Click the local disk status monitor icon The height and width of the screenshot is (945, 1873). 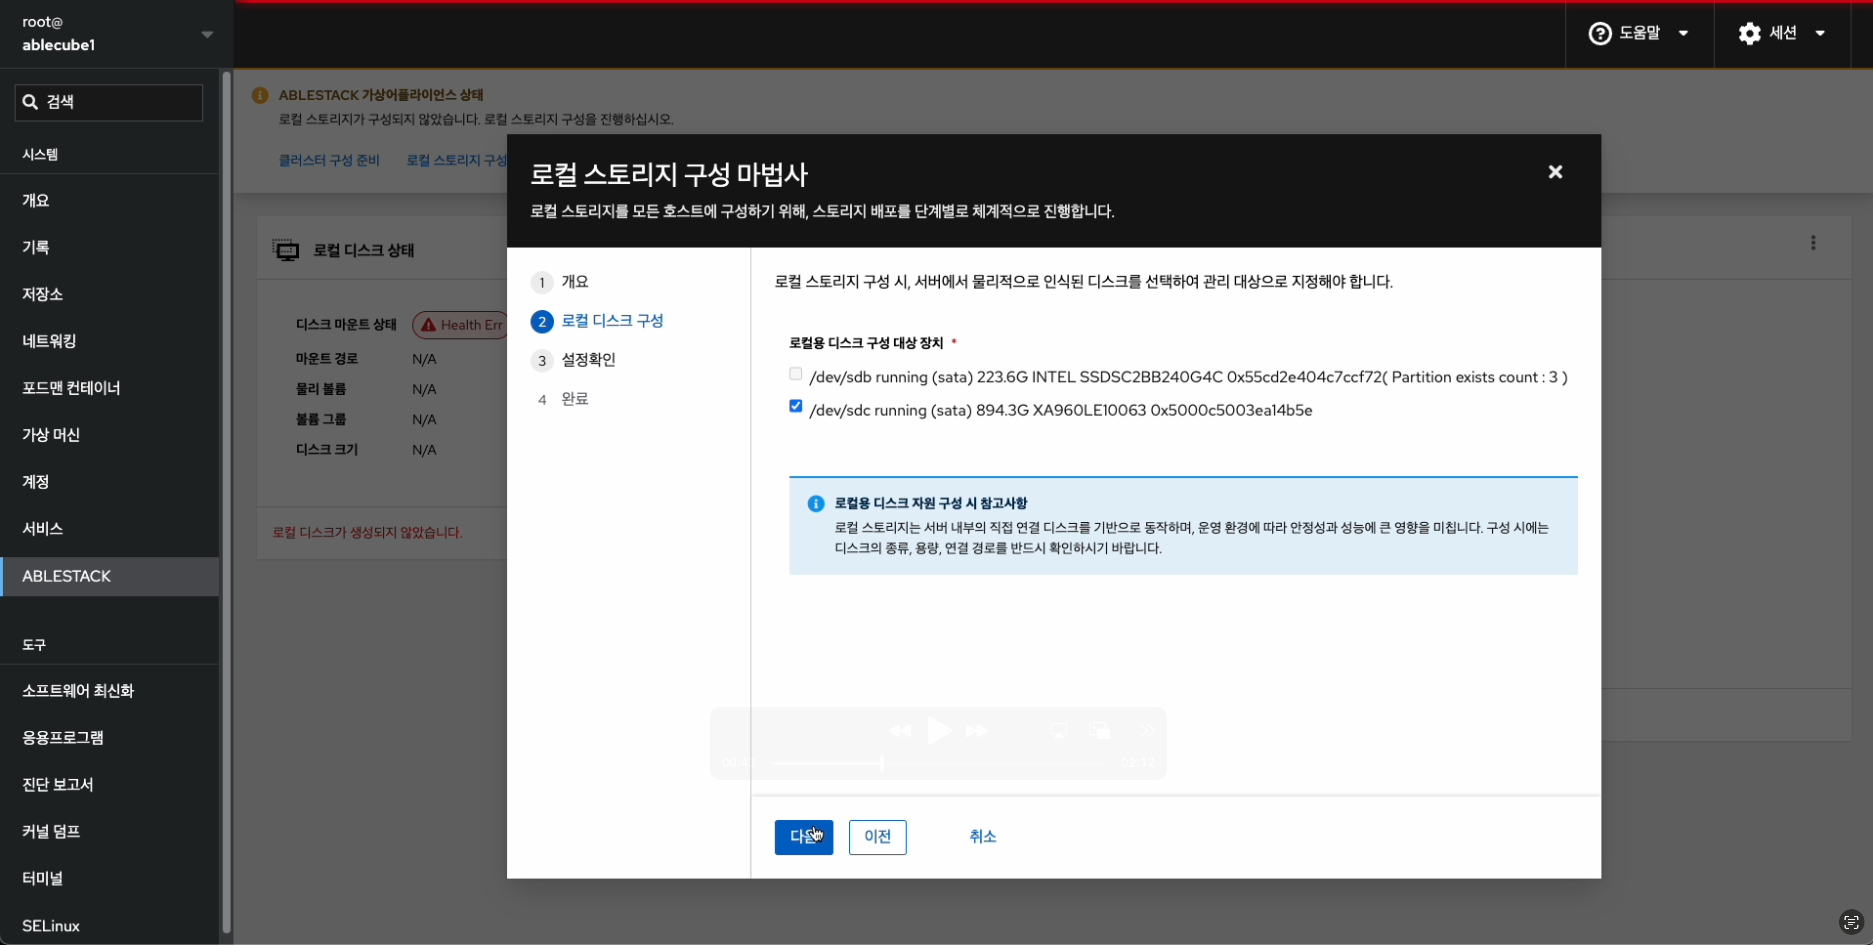pos(286,250)
